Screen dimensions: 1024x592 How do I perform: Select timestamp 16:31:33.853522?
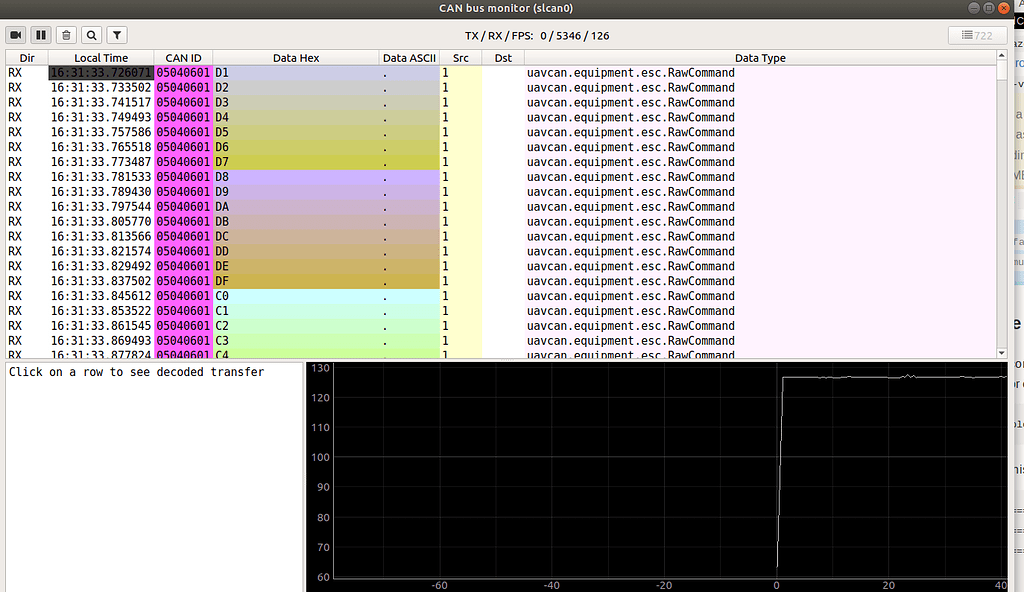coord(101,311)
